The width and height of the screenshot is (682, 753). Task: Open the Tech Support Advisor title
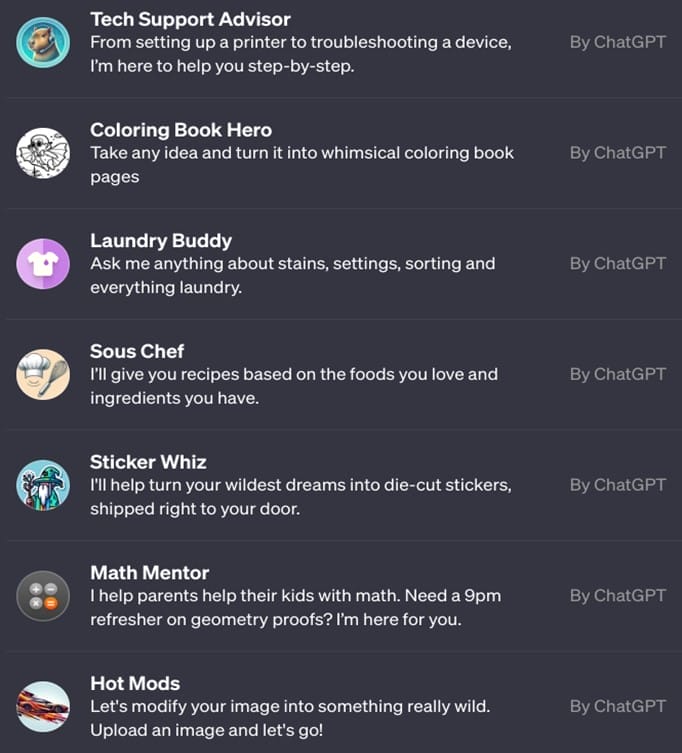pos(190,20)
